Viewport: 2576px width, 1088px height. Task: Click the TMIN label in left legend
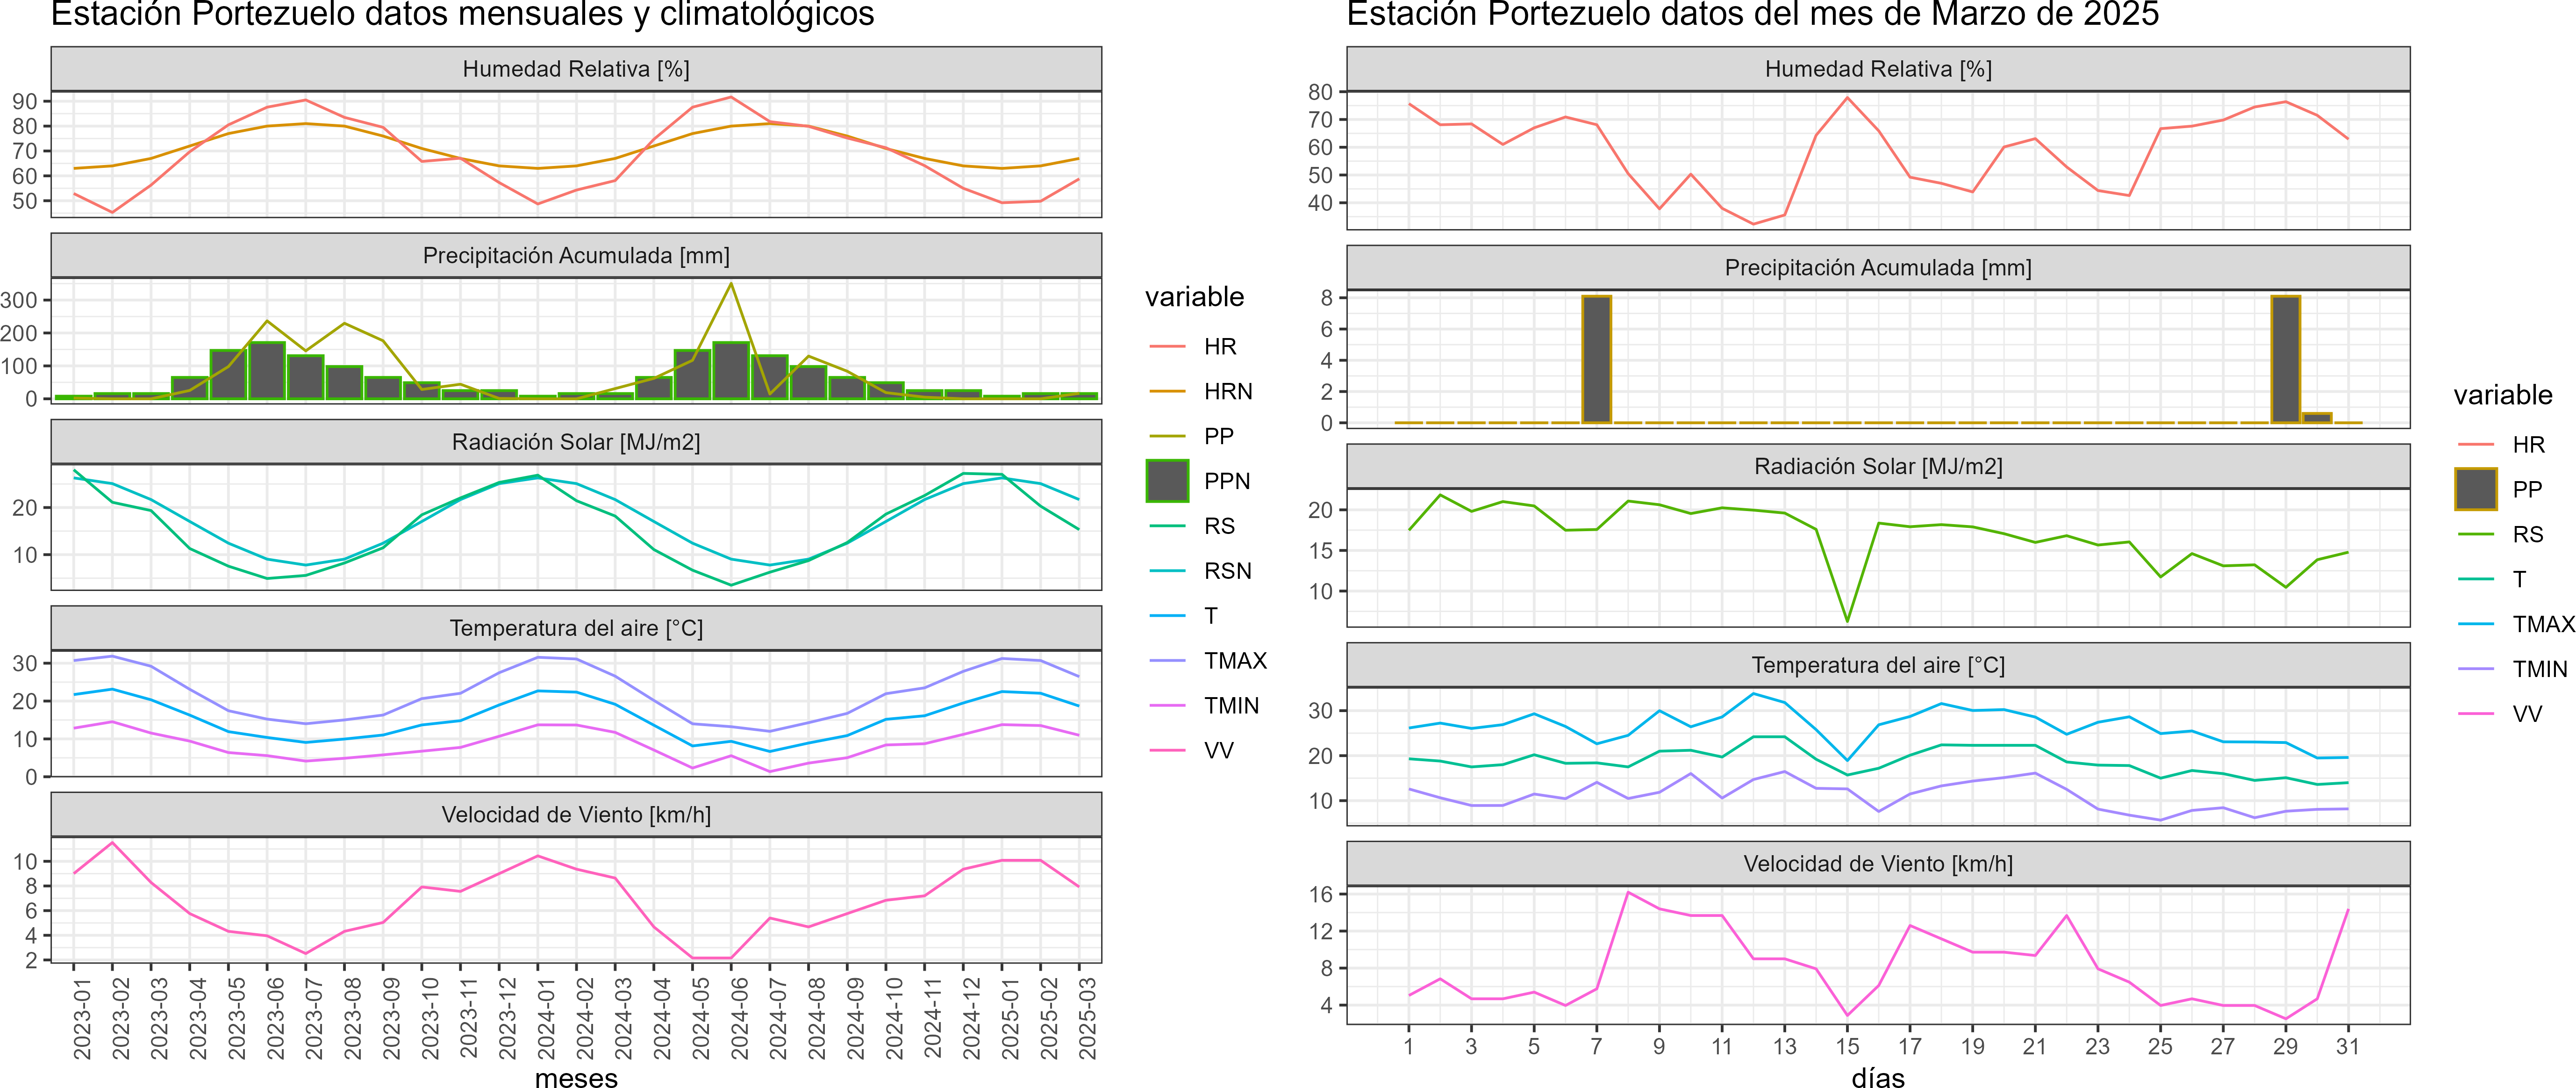(1232, 706)
